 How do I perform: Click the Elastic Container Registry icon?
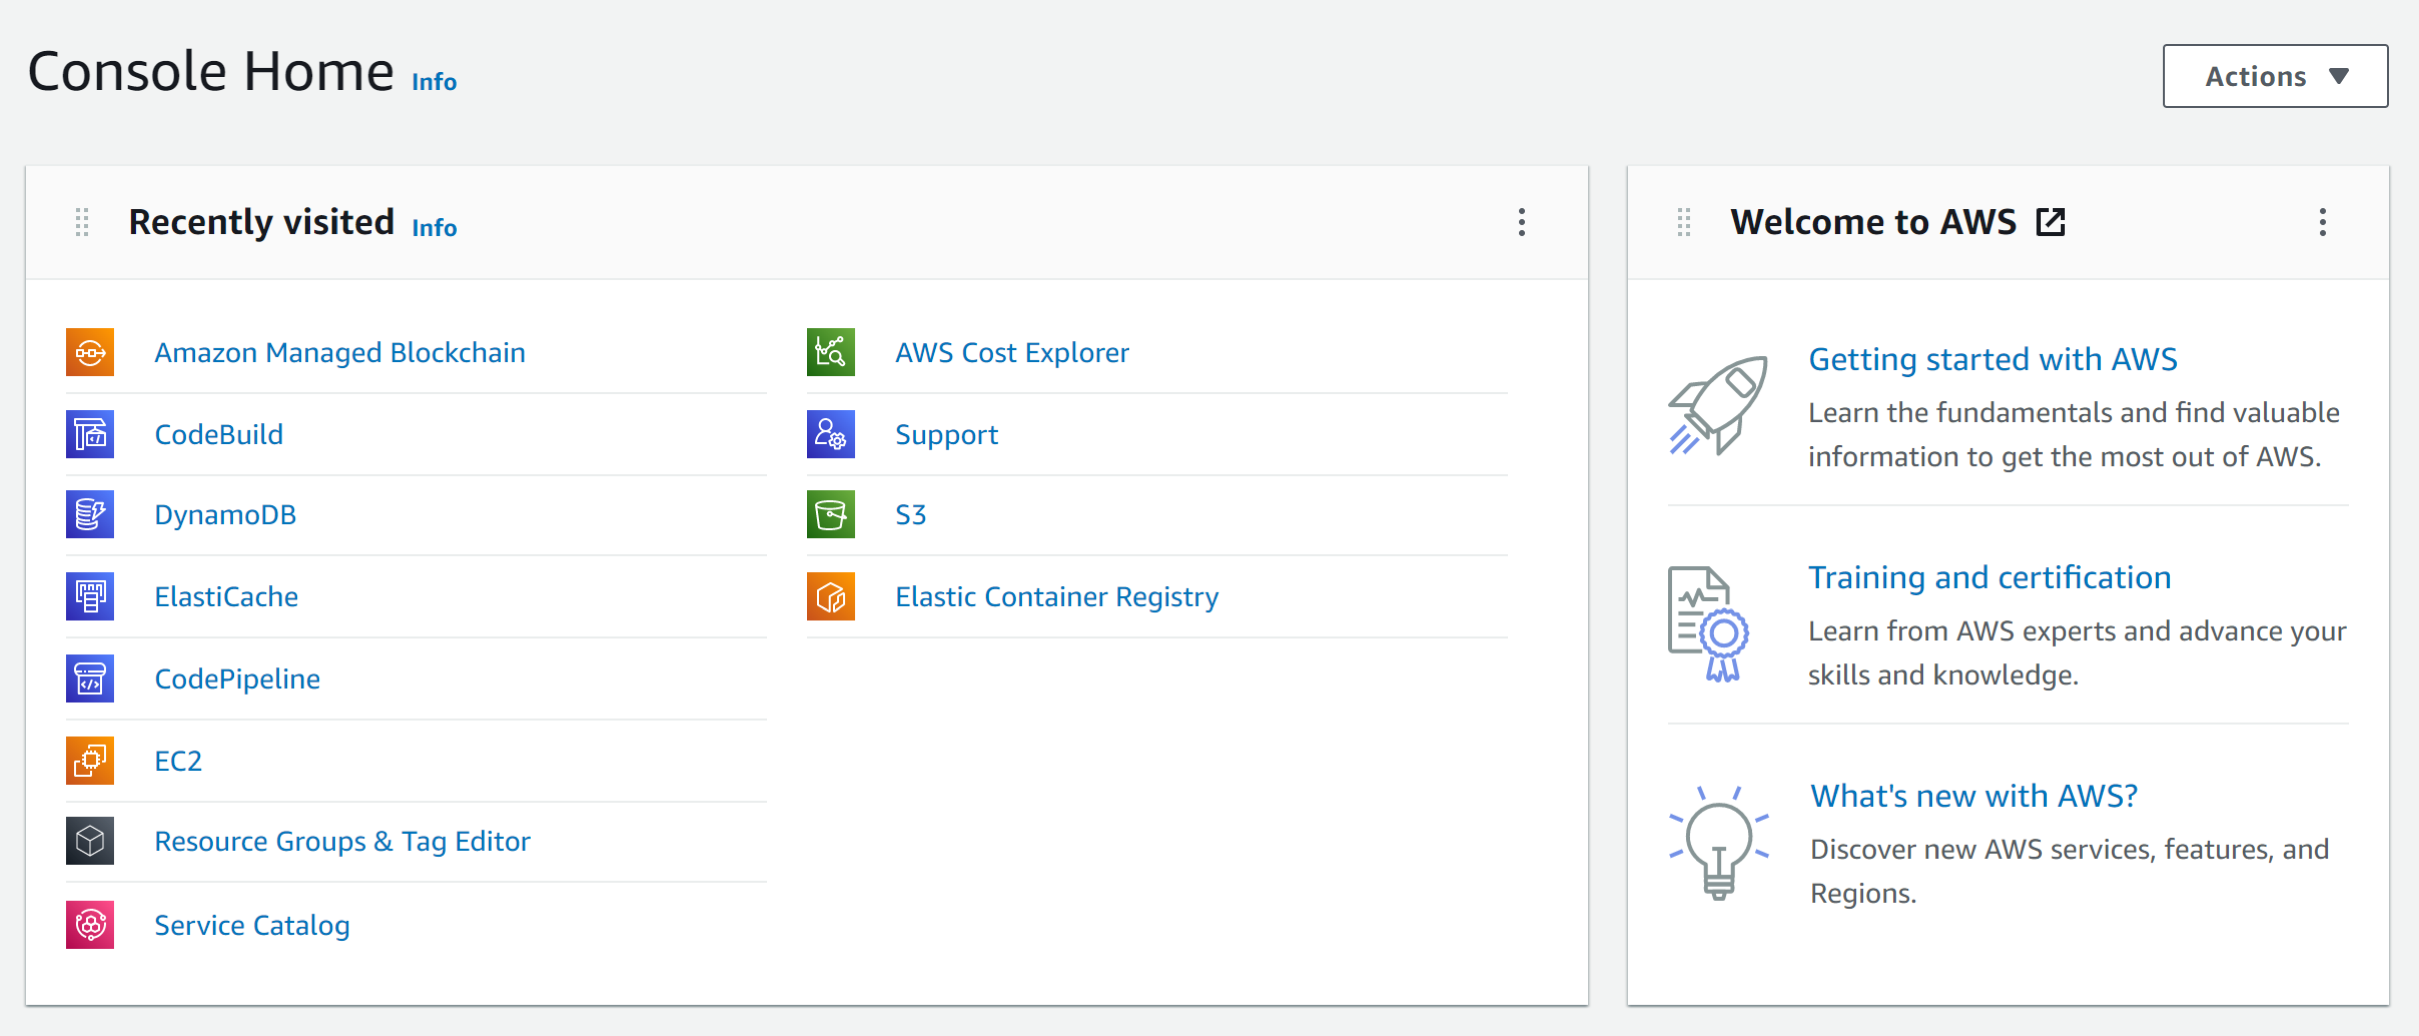click(831, 596)
